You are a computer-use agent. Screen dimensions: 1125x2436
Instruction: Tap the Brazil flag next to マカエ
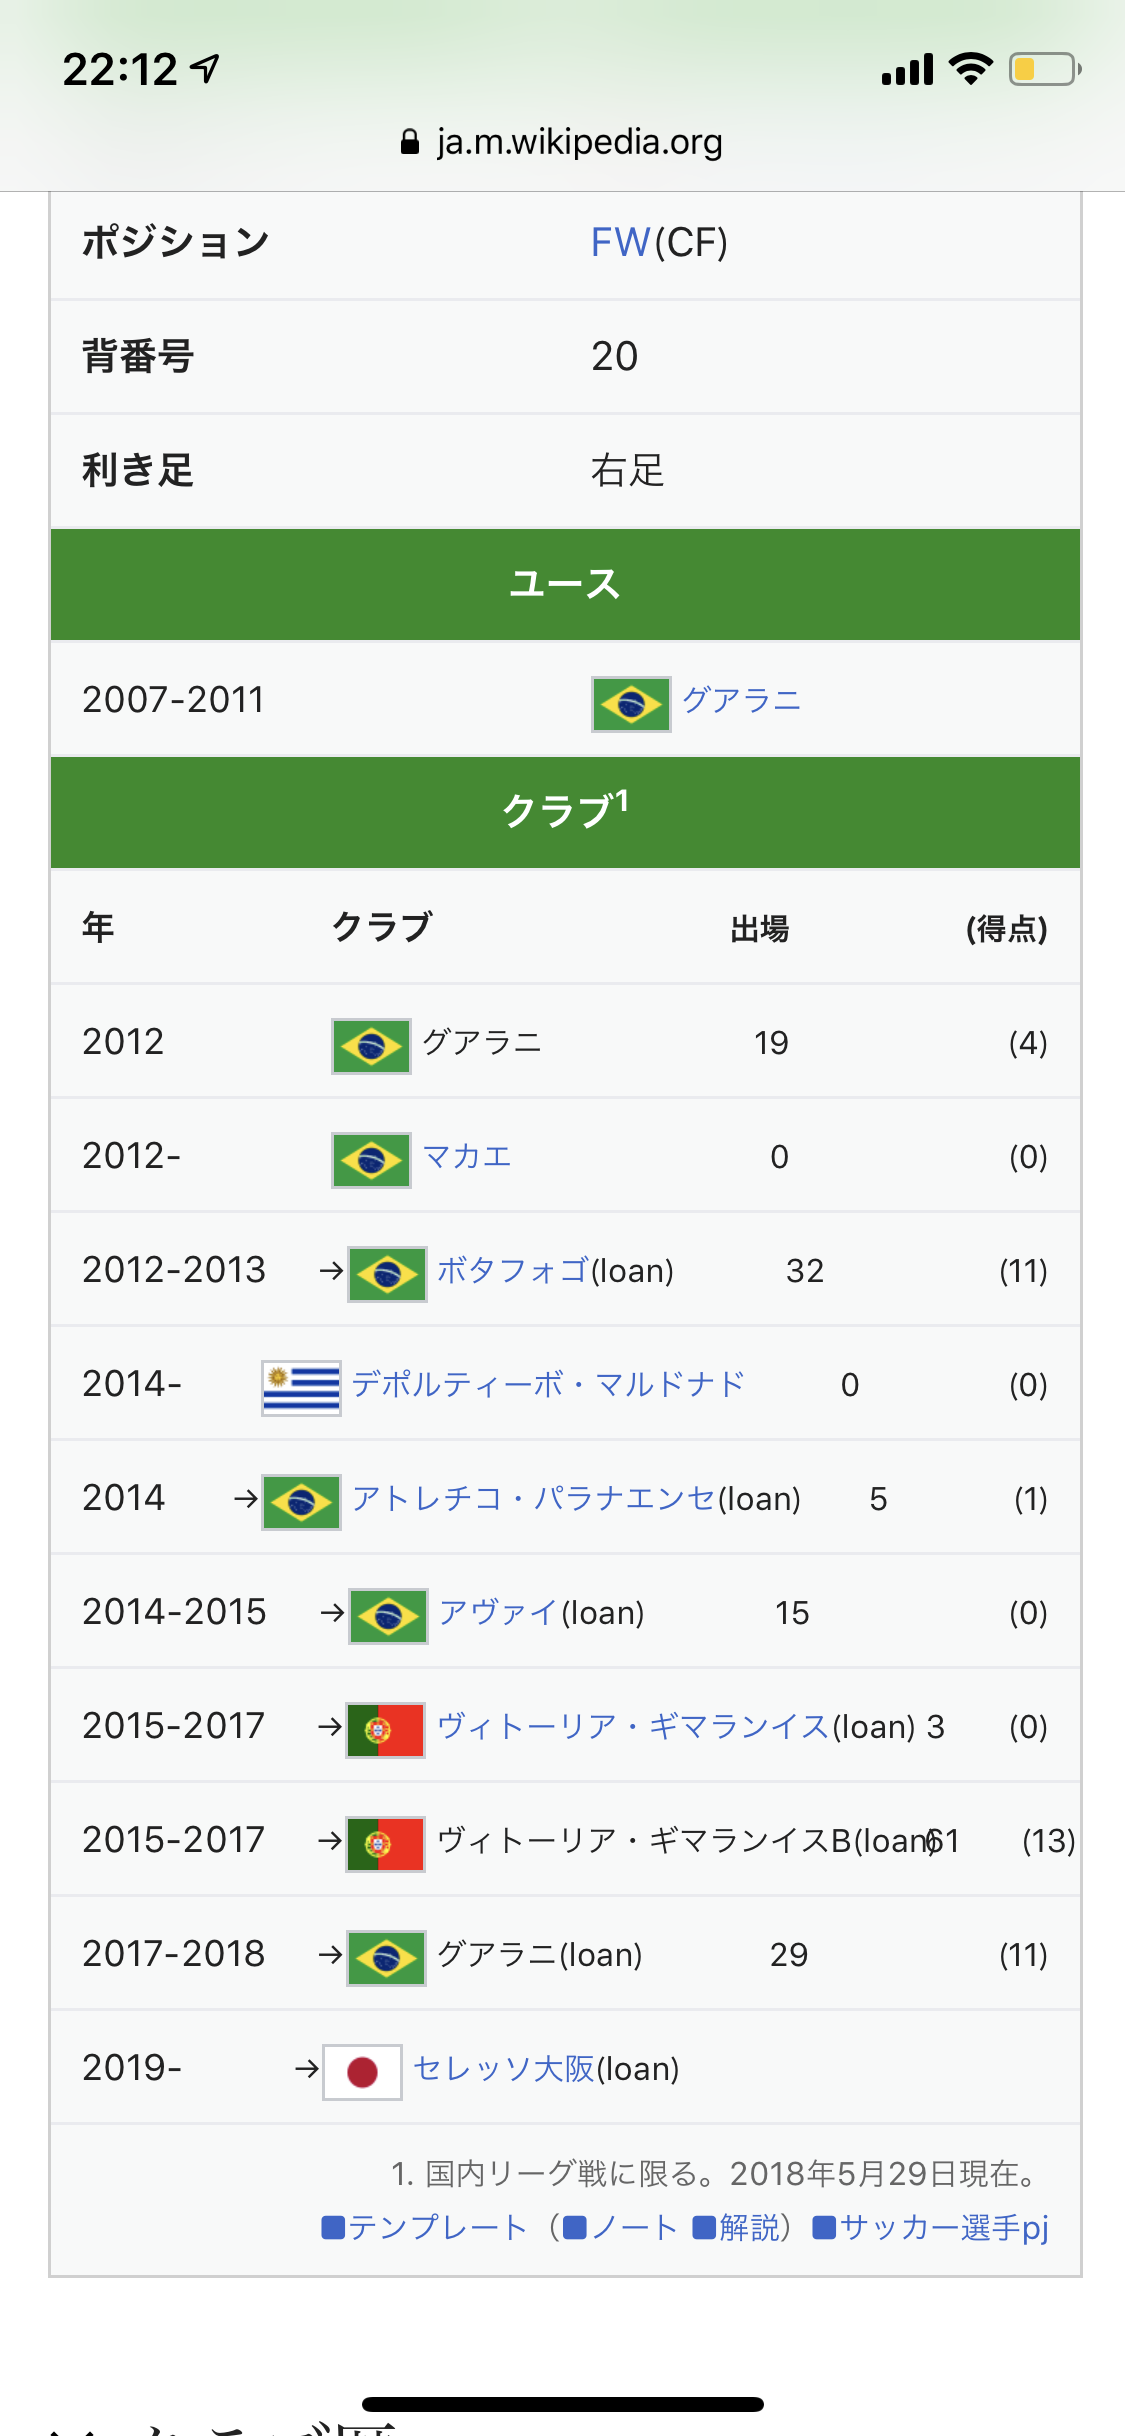coord(371,1160)
